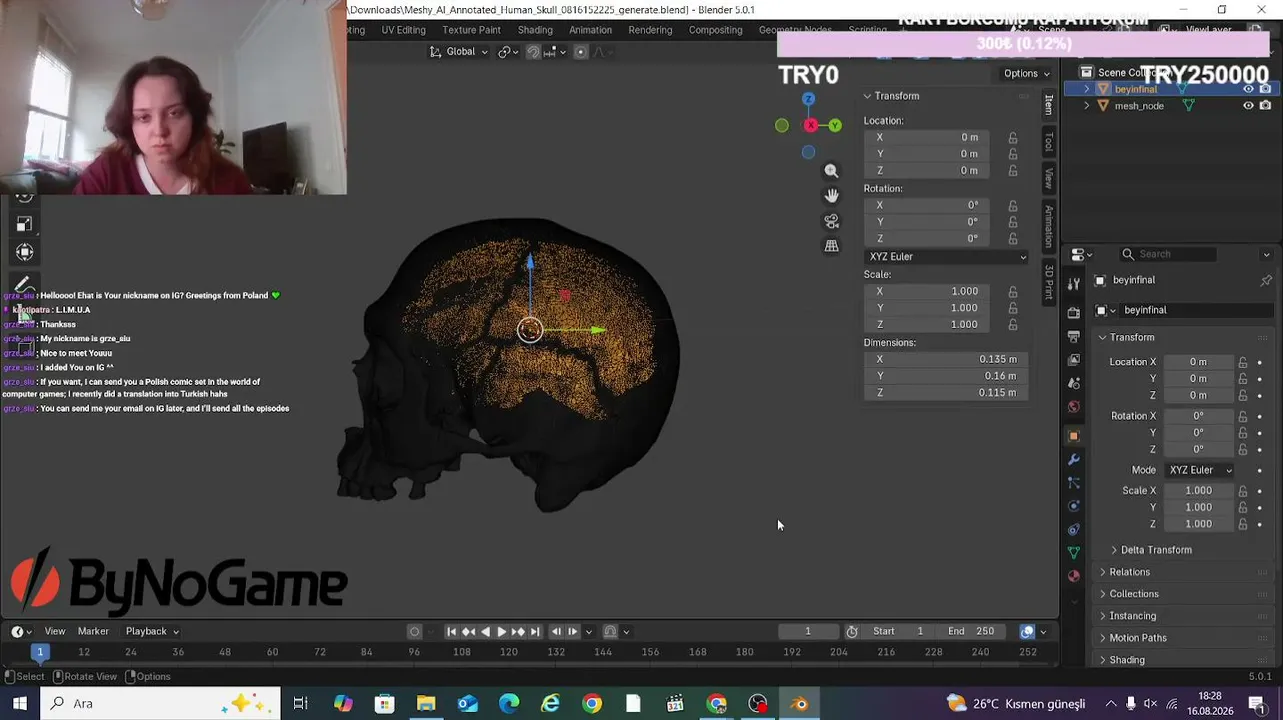Select the Scale tool in left toolbar

pyautogui.click(x=25, y=224)
